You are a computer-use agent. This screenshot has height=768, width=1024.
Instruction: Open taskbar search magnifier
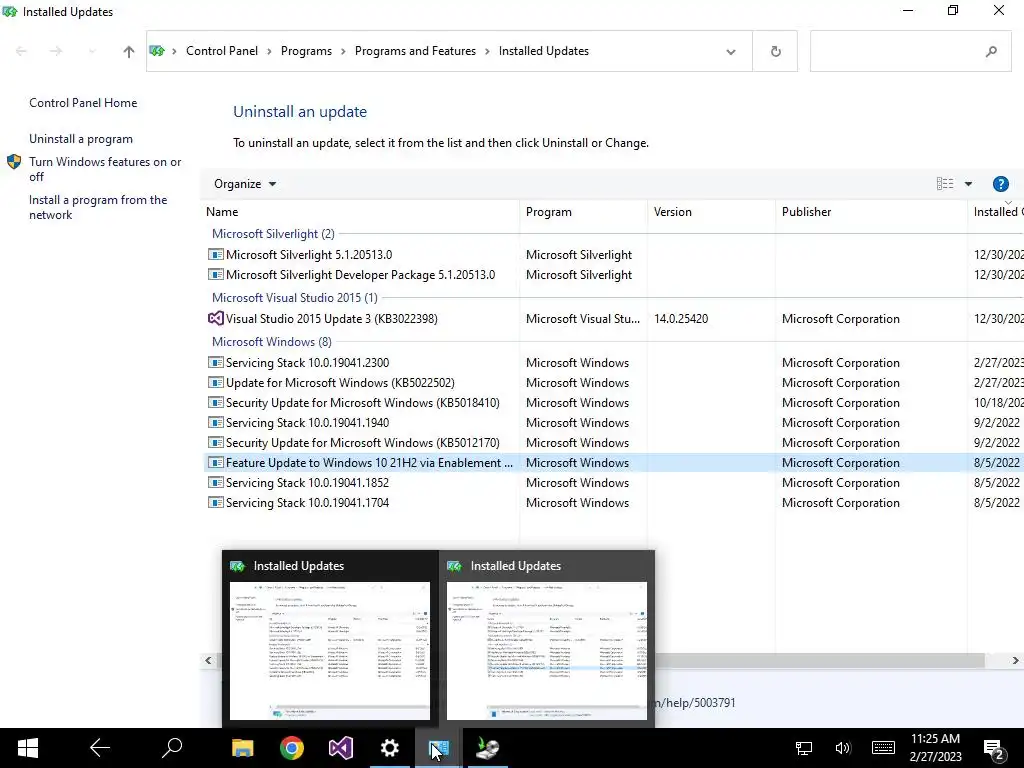(x=172, y=748)
